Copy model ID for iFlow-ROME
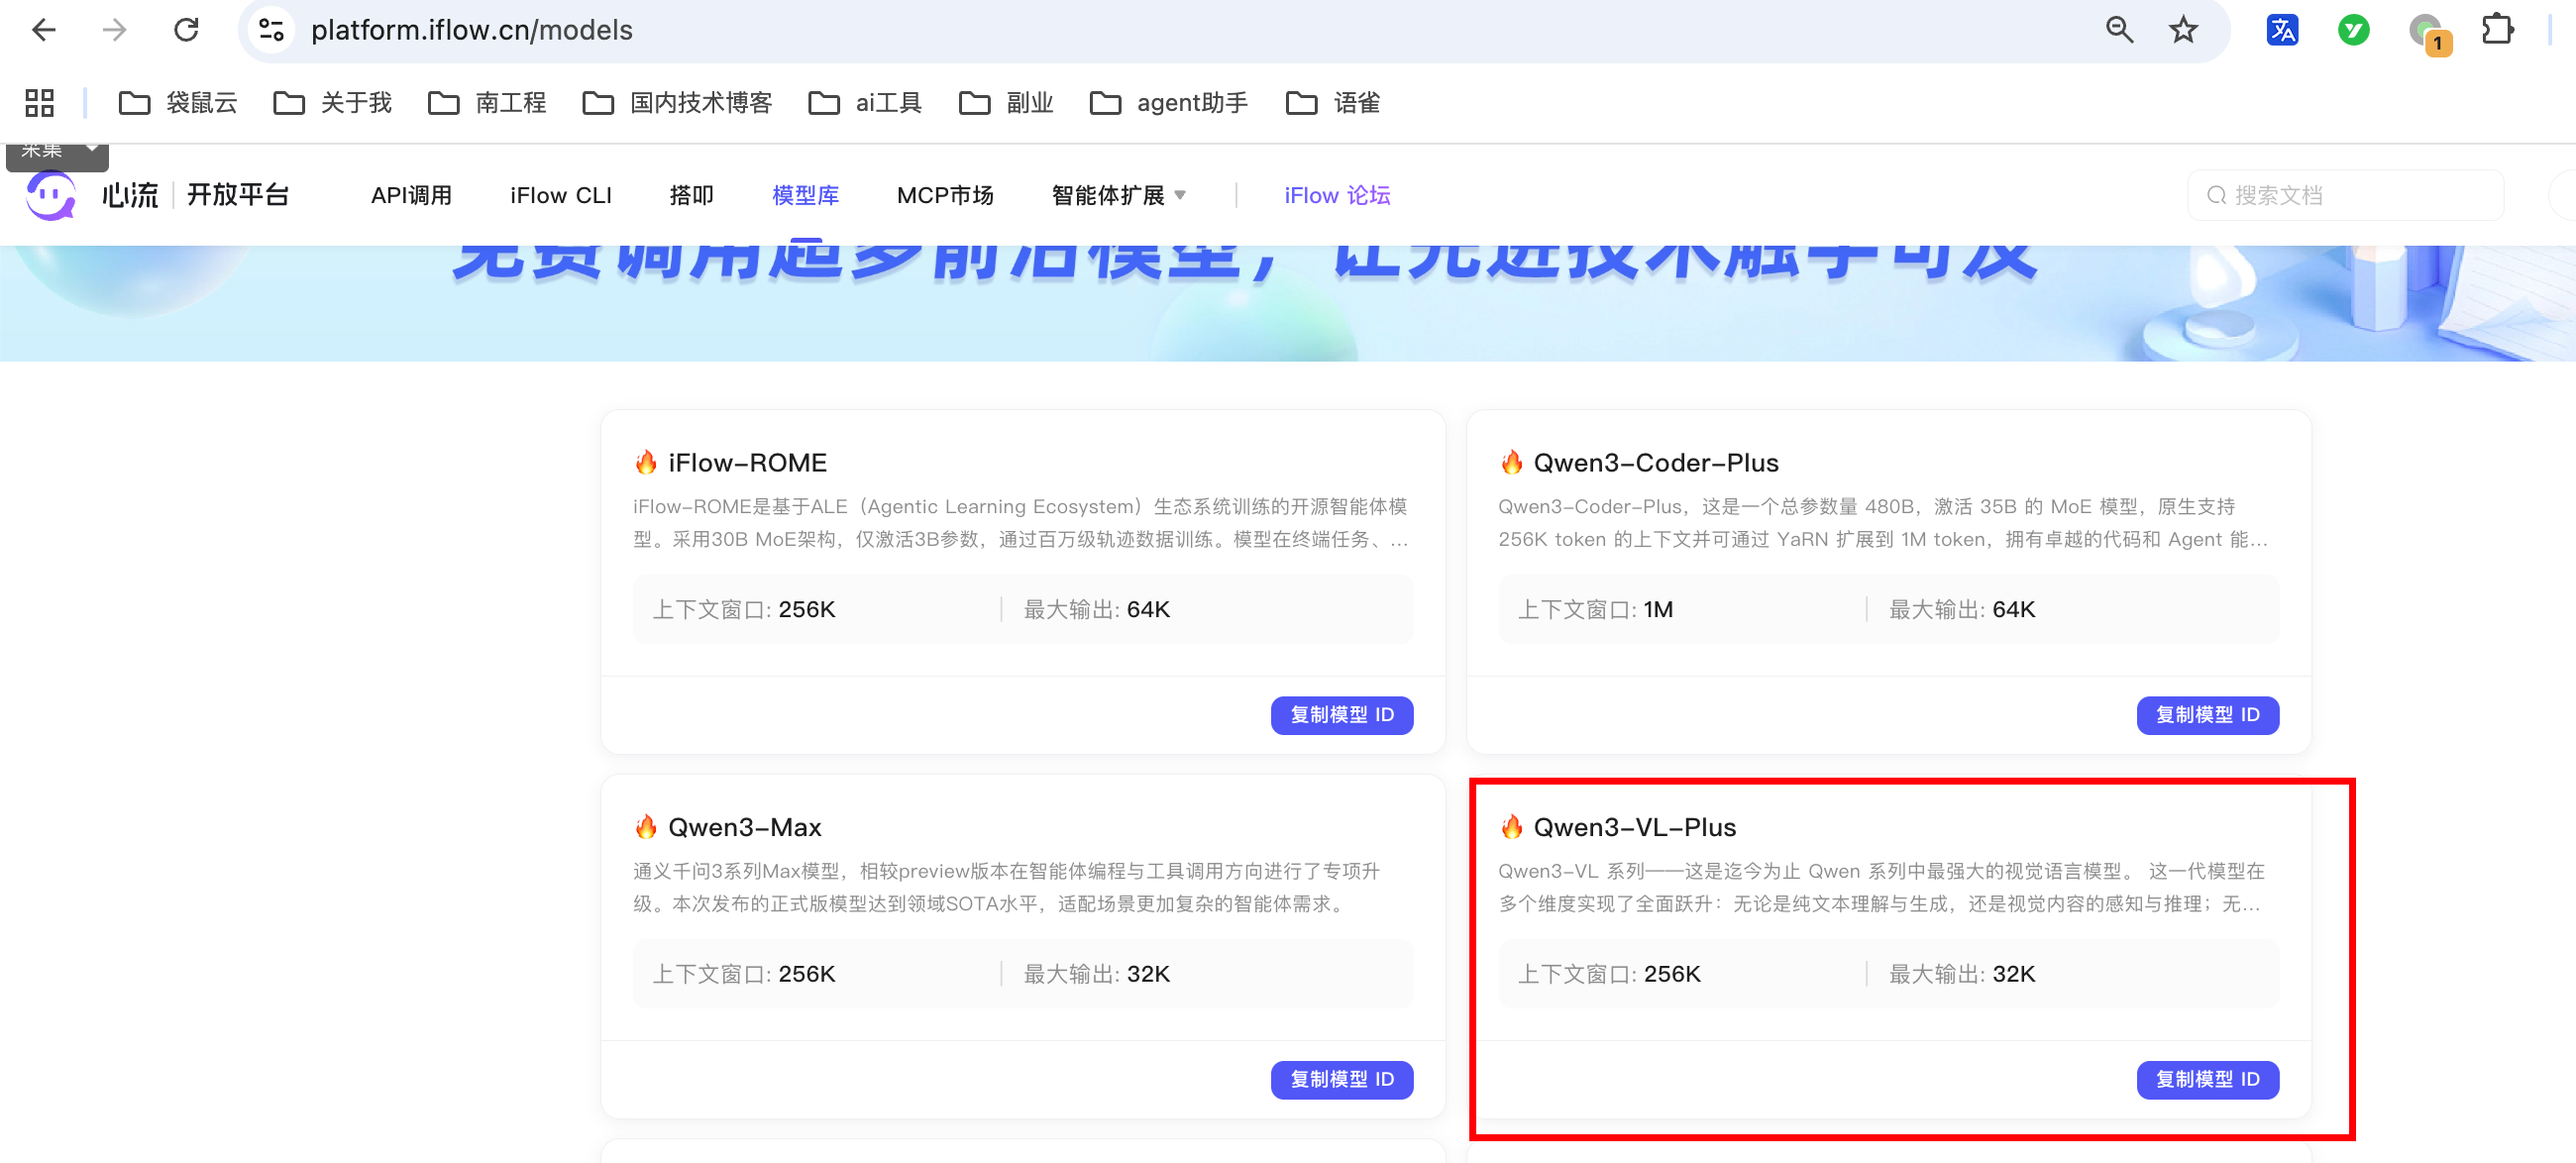Screen dimensions: 2576x1163 click(1342, 715)
